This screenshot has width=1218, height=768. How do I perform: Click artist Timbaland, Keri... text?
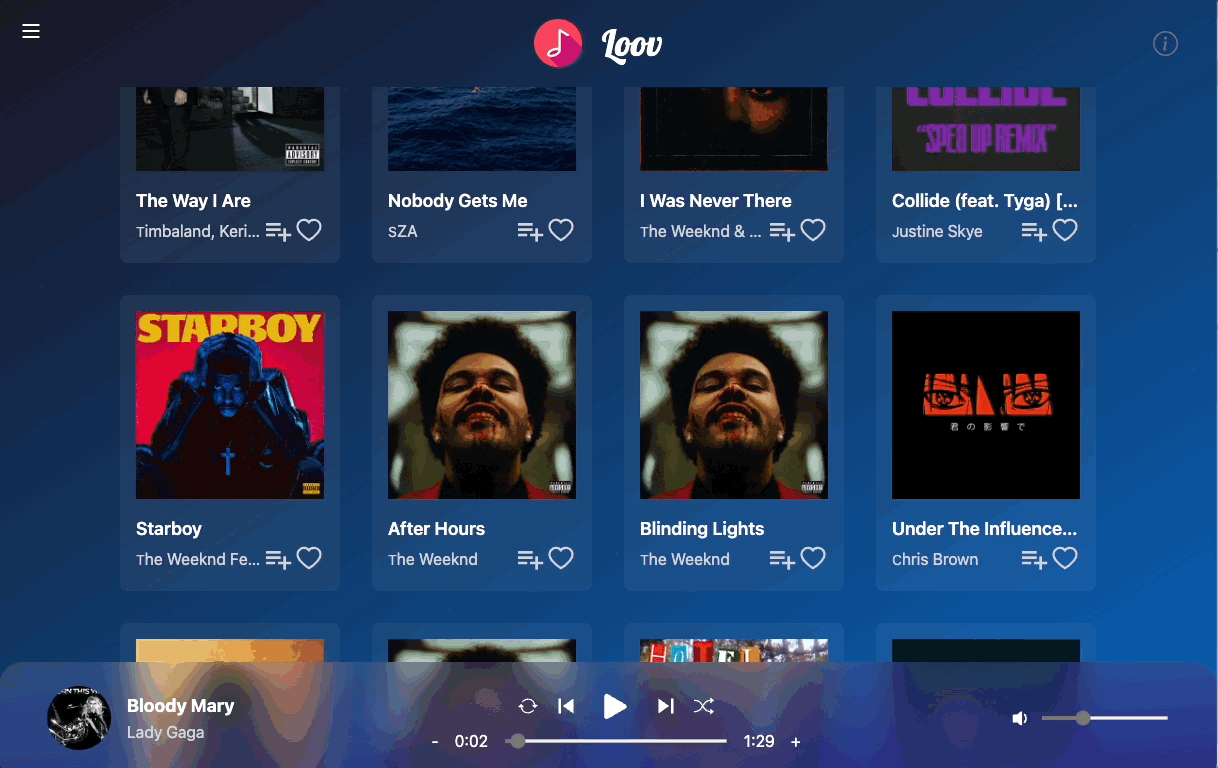tap(198, 231)
